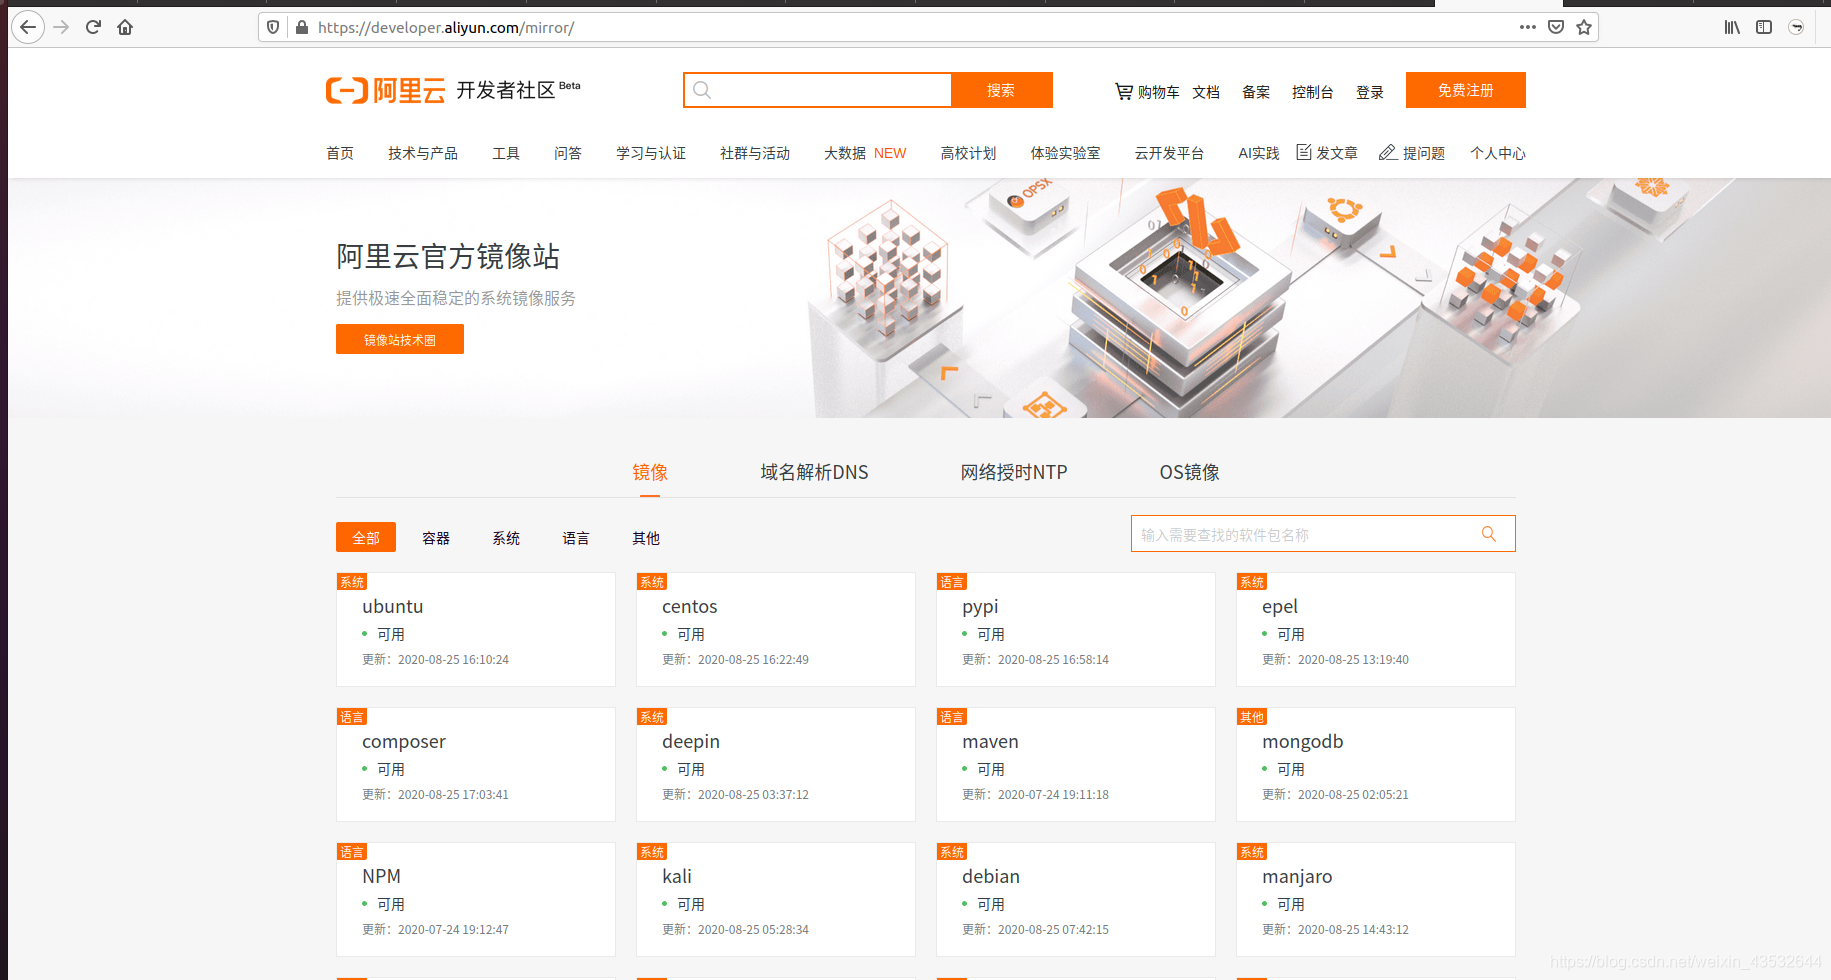Open the 工具 nav menu
The height and width of the screenshot is (980, 1831).
506,153
